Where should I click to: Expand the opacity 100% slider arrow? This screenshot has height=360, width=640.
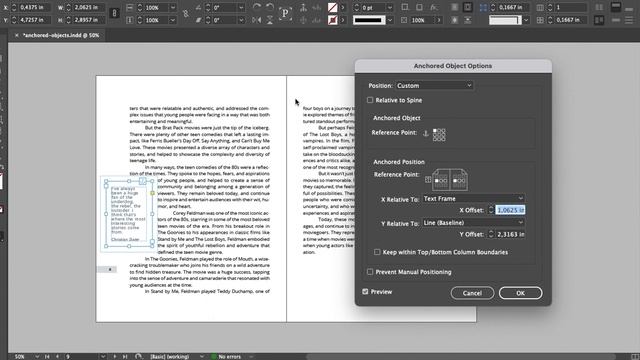[x=439, y=20]
